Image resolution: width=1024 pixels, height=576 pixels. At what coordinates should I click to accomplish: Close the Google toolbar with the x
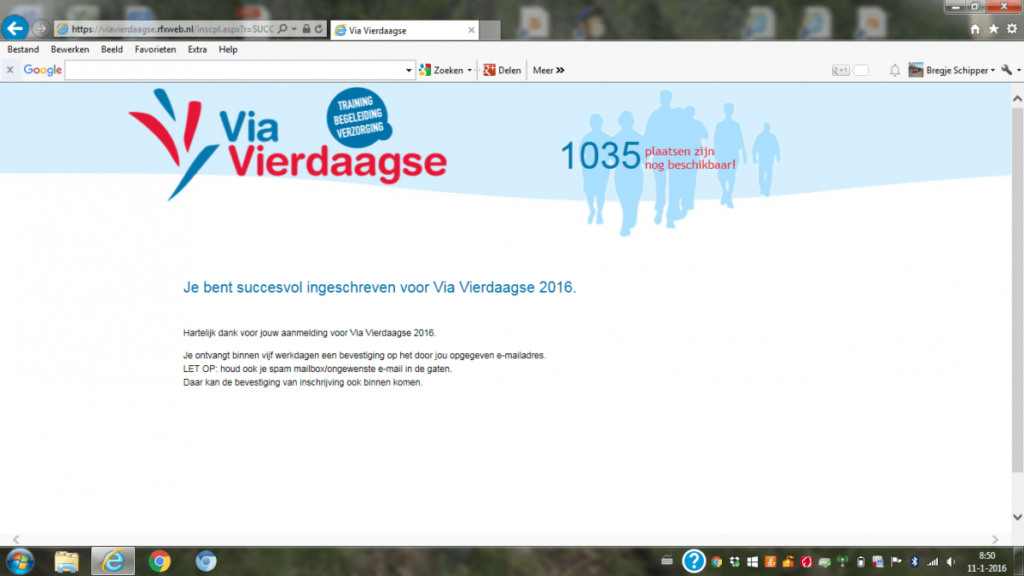pos(10,70)
